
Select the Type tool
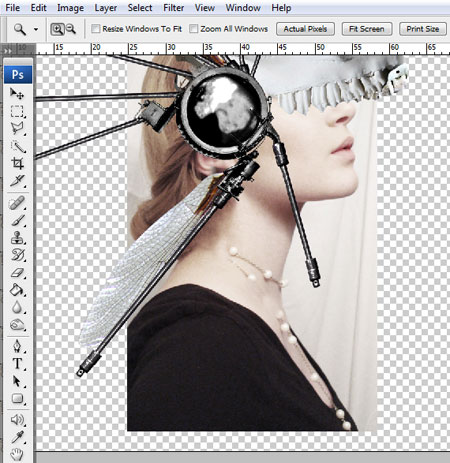coord(17,364)
